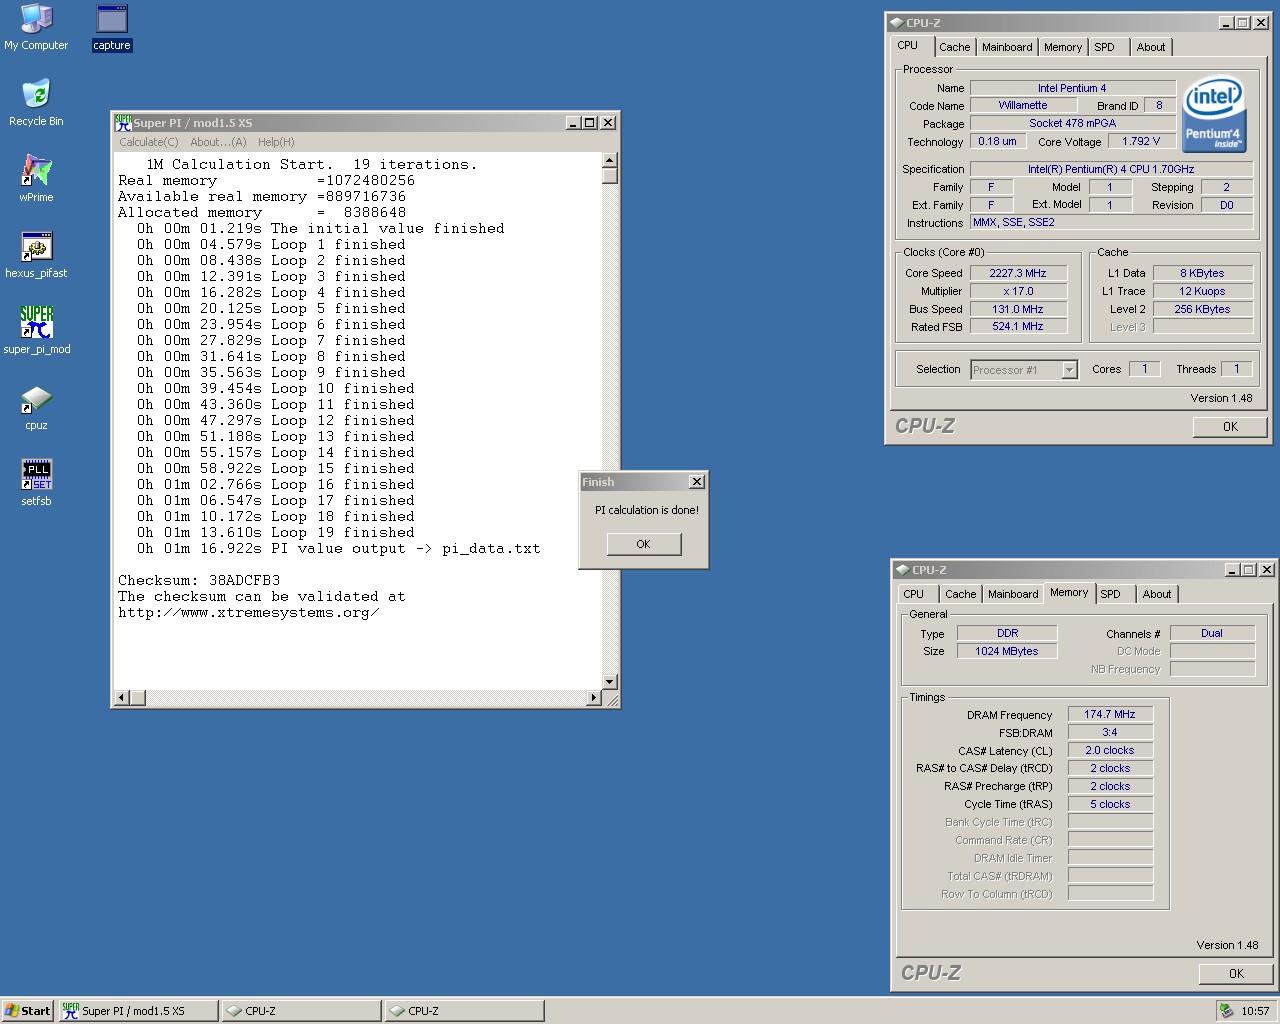The width and height of the screenshot is (1280, 1024).
Task: Click Super PI vertical scrollbar down arrow
Action: tap(609, 681)
